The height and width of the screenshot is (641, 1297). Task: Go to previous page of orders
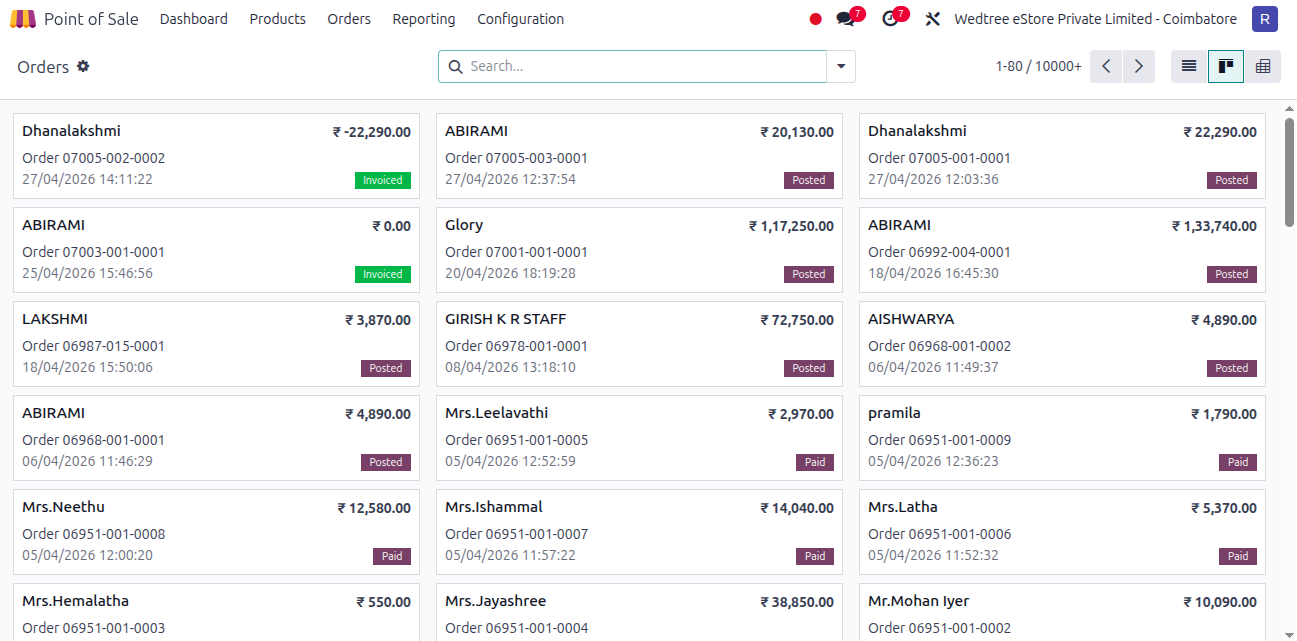(x=1106, y=67)
